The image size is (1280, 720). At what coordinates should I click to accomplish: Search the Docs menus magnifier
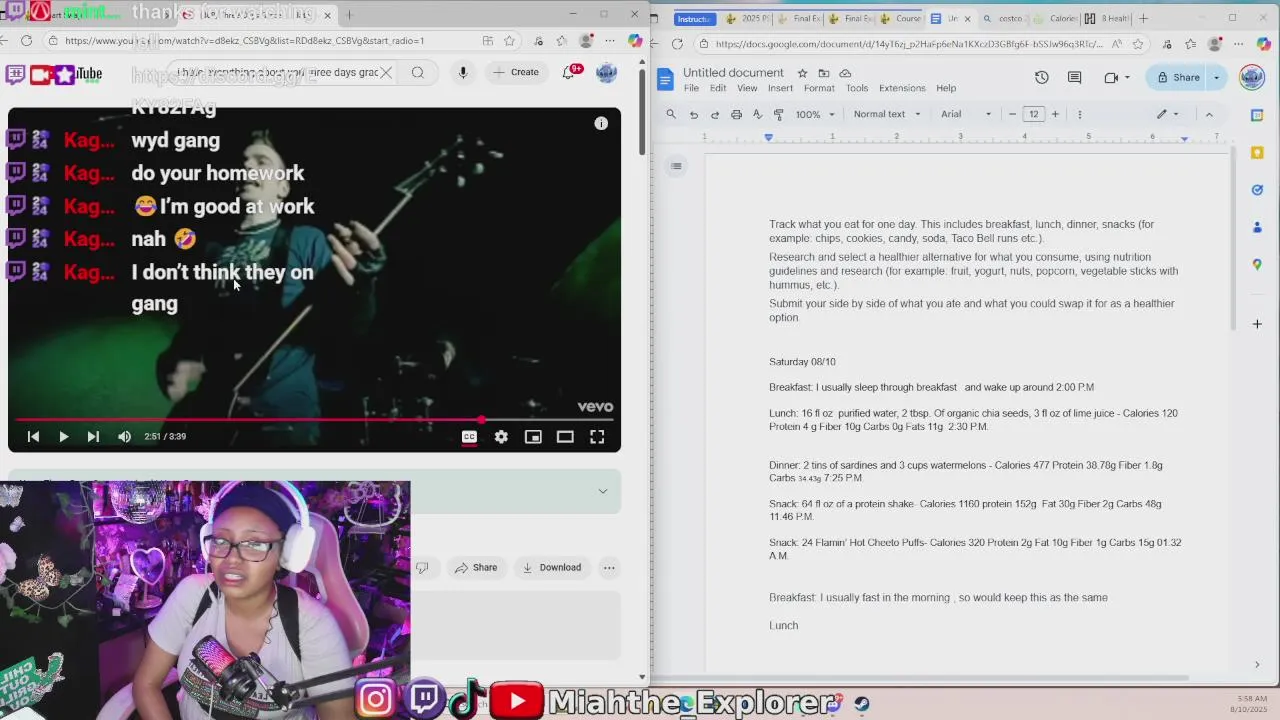pyautogui.click(x=671, y=114)
